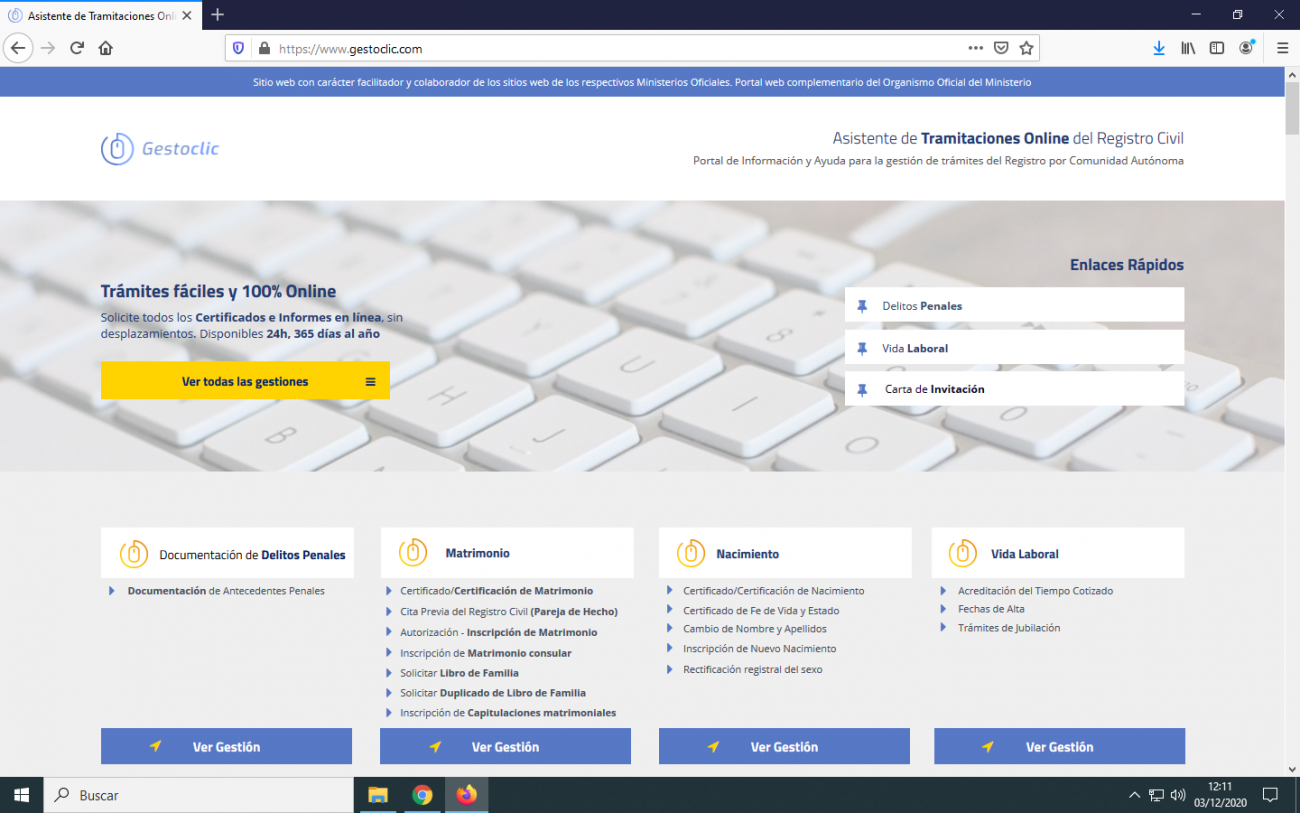Open the Firefox account icon

tap(1246, 48)
